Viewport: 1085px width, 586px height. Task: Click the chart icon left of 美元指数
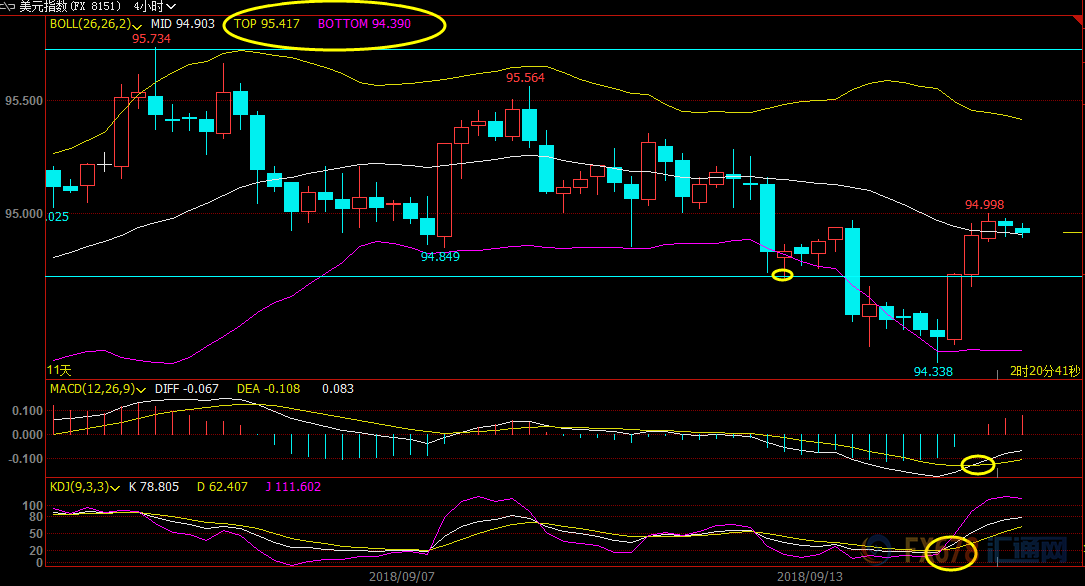(x=8, y=6)
